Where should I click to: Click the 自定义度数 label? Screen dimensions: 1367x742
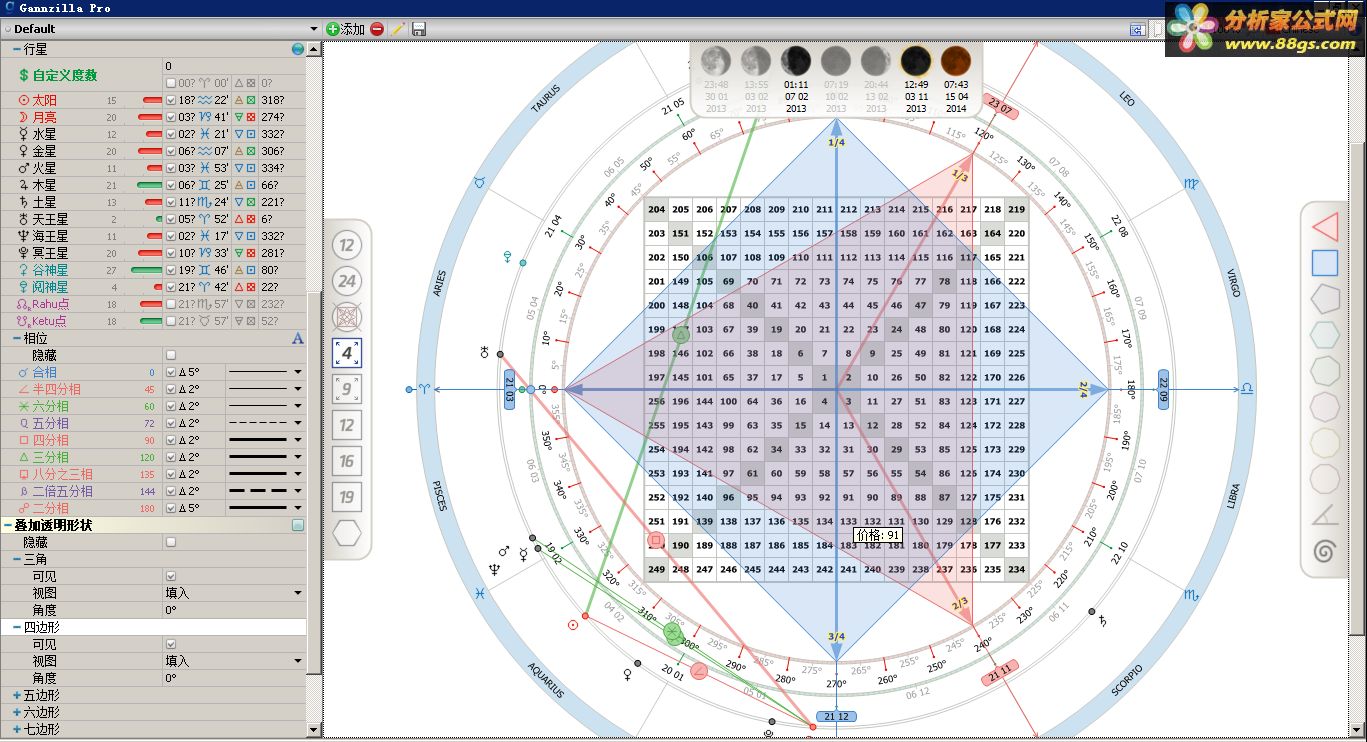pyautogui.click(x=64, y=75)
